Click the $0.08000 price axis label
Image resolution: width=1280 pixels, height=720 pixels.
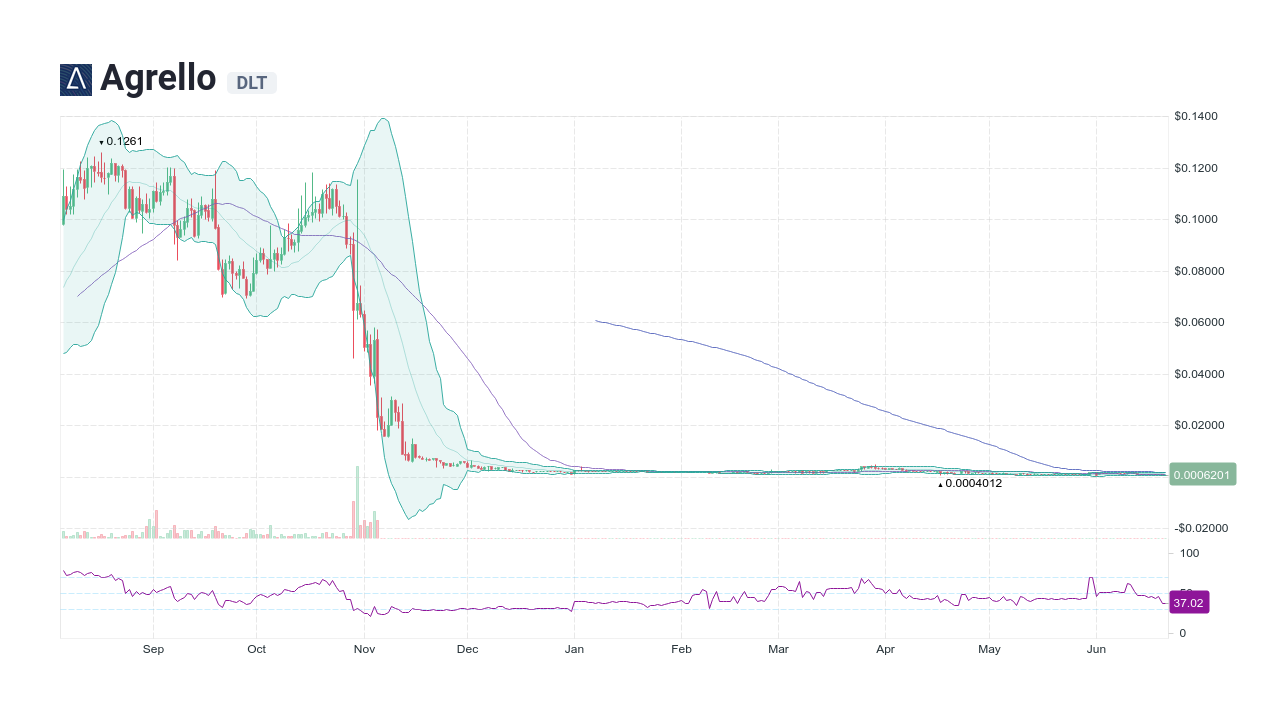click(x=1199, y=271)
